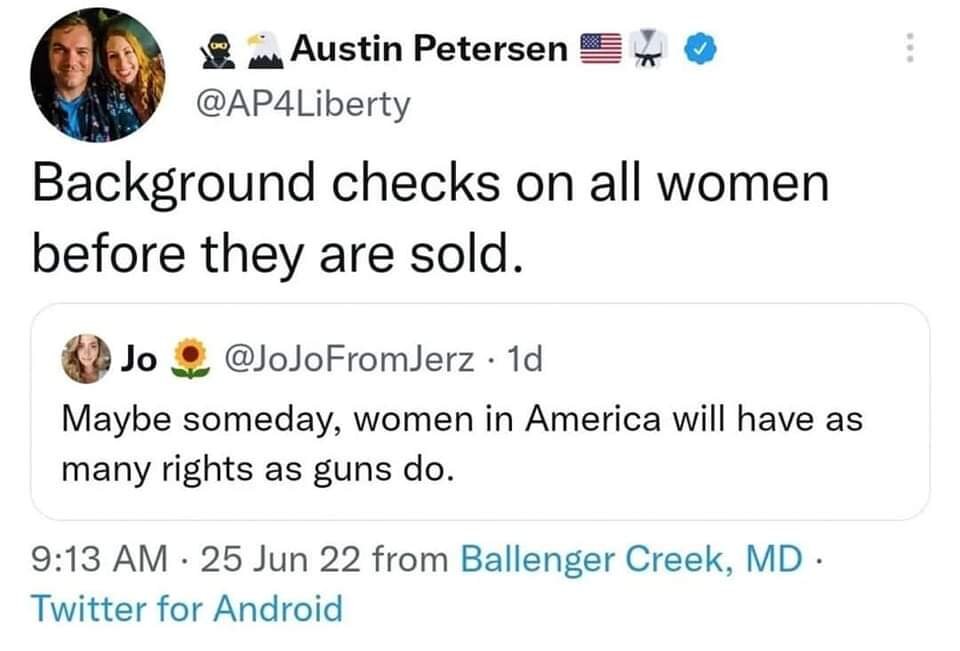
Task: Click the martial arts uniform emoji
Action: [x=652, y=48]
